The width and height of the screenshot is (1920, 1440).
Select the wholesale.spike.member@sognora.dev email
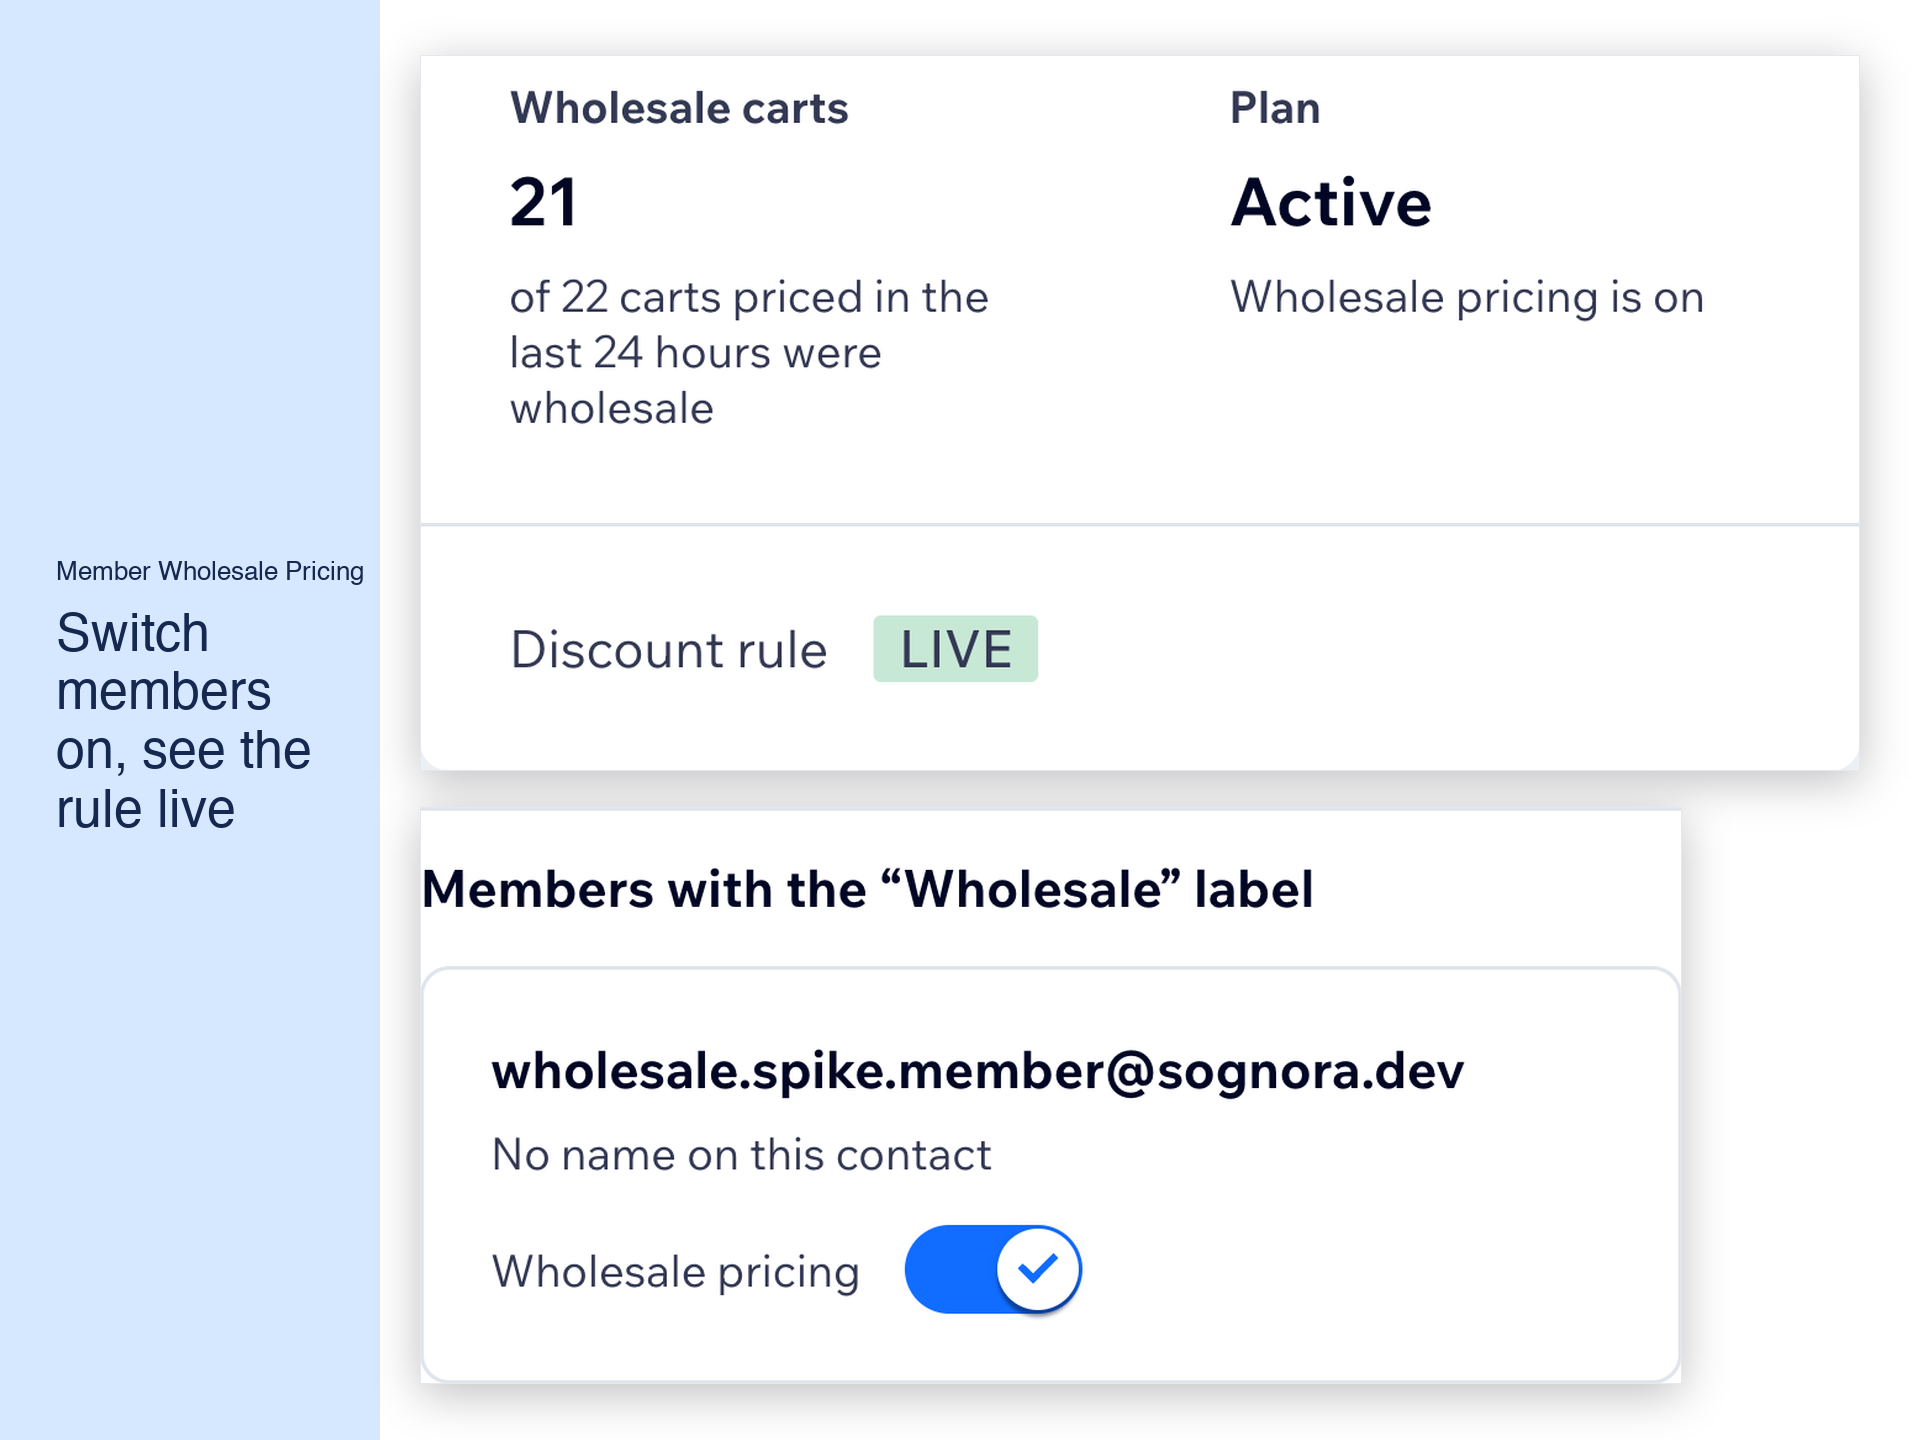[x=977, y=1071]
